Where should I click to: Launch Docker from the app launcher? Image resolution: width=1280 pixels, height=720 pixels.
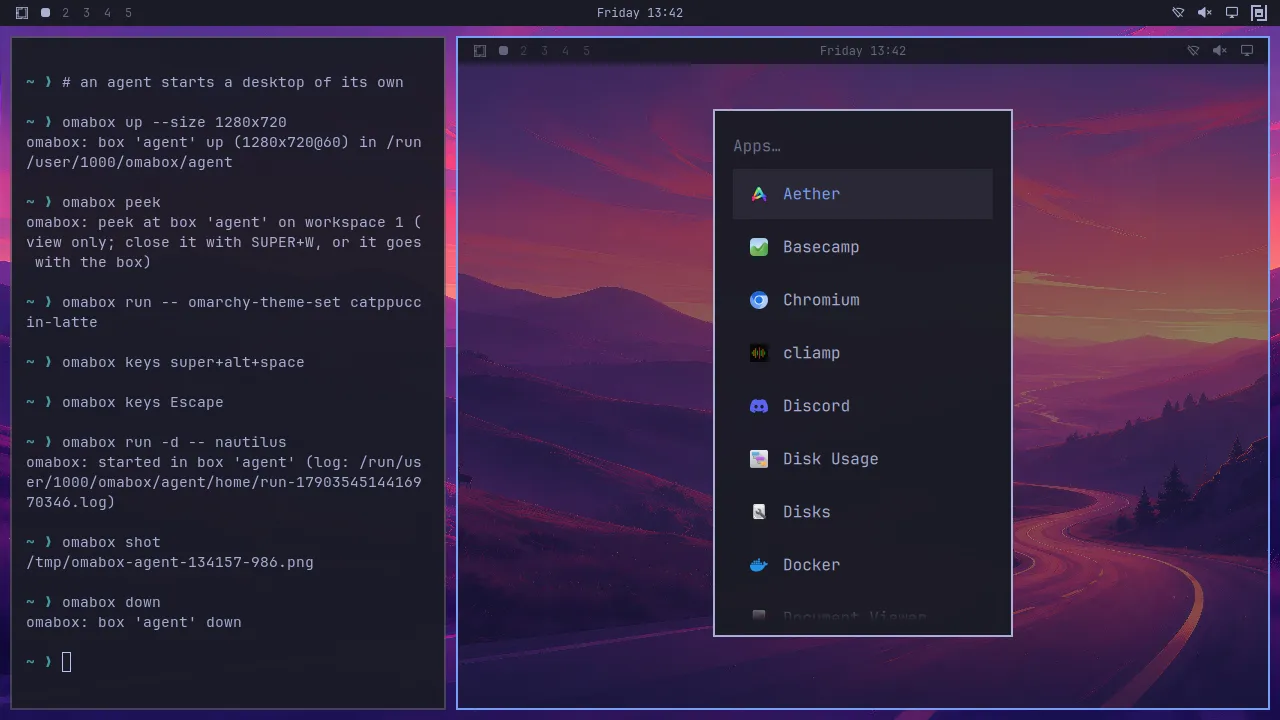(x=863, y=565)
